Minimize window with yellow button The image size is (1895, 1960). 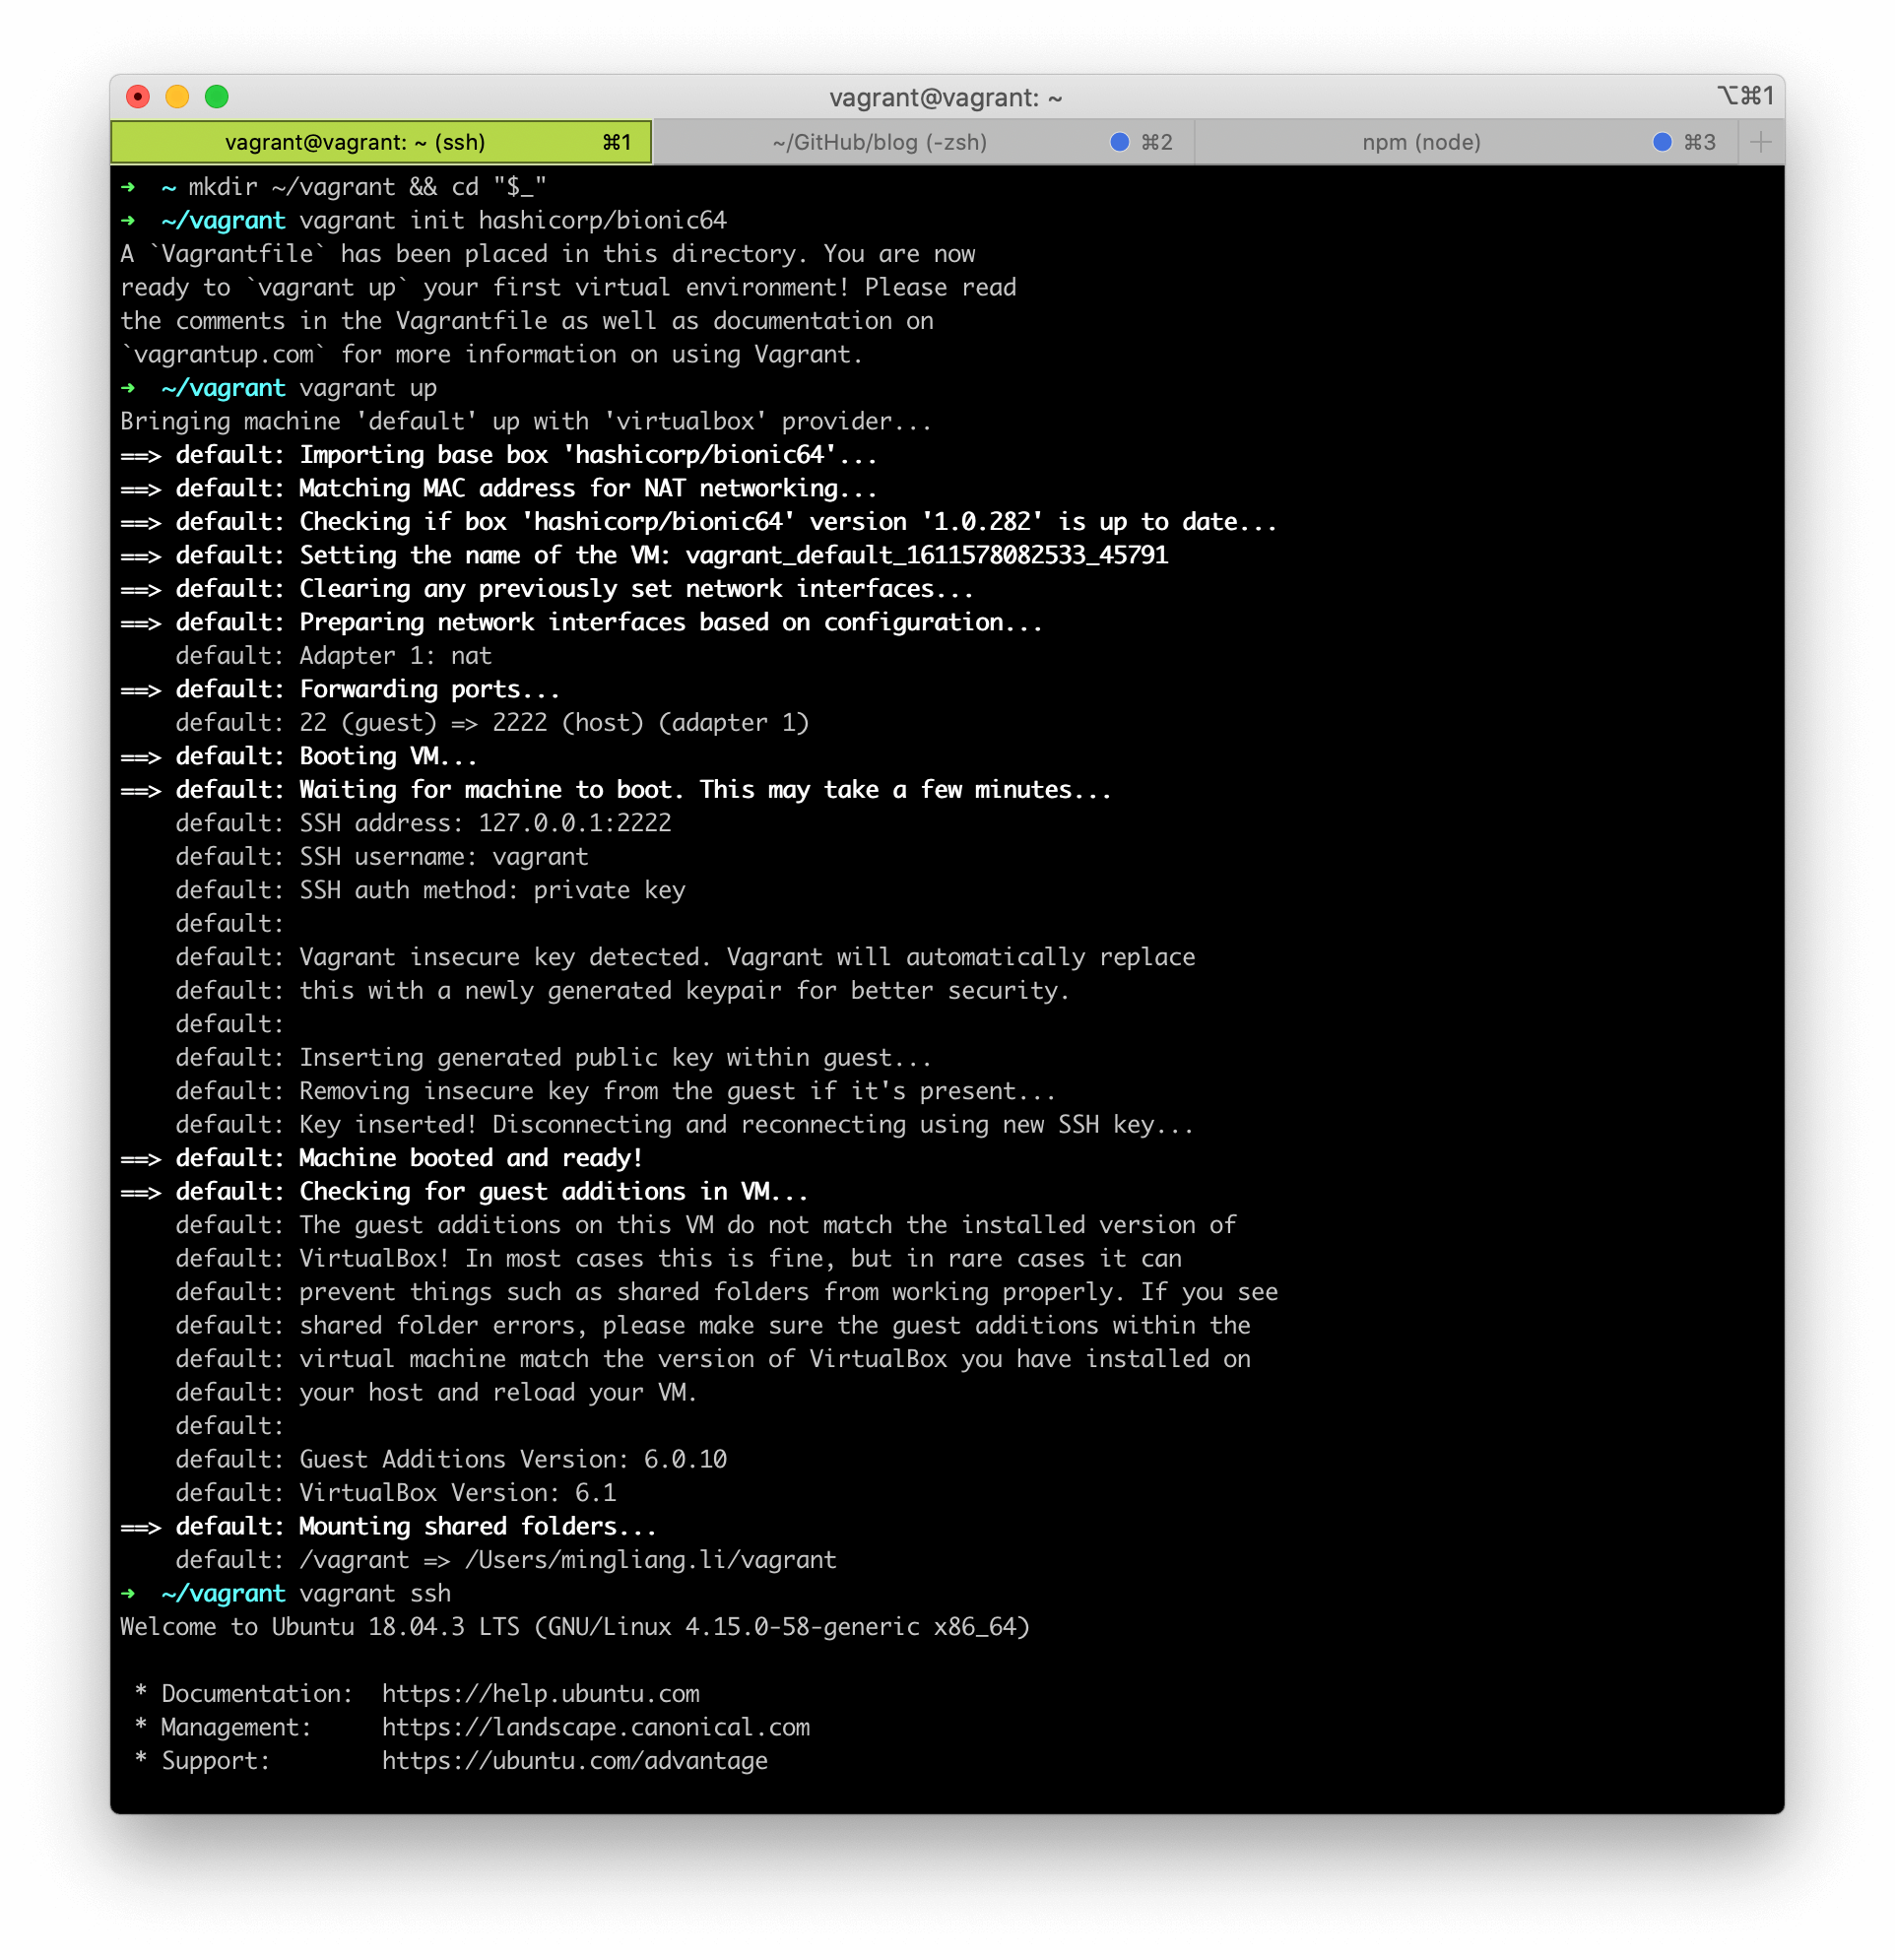point(177,96)
